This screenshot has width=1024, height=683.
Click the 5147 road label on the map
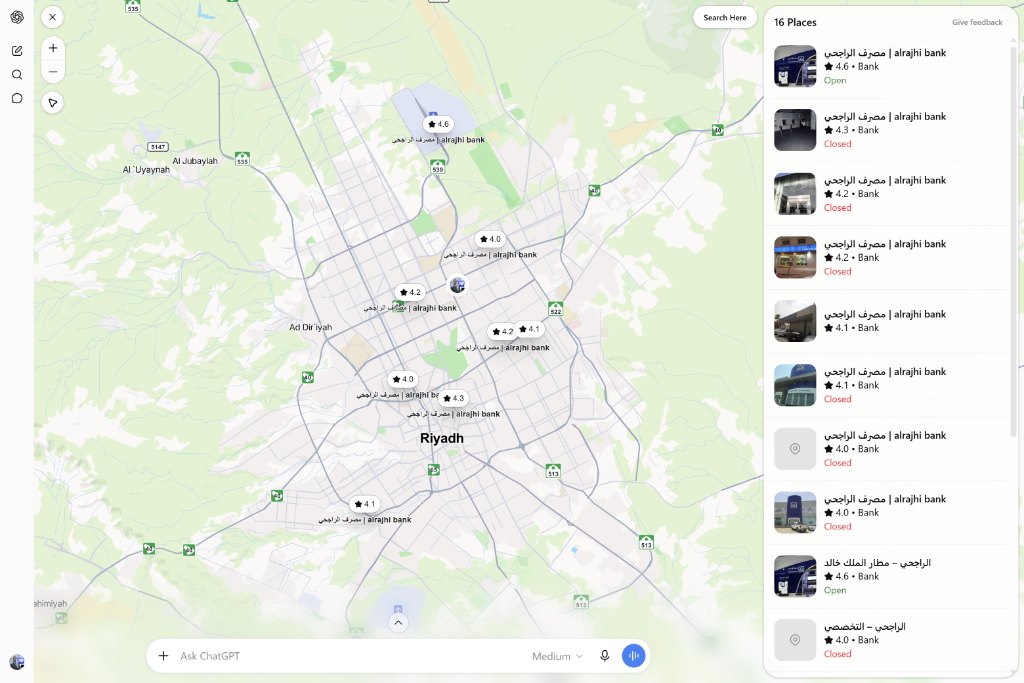pyautogui.click(x=158, y=147)
